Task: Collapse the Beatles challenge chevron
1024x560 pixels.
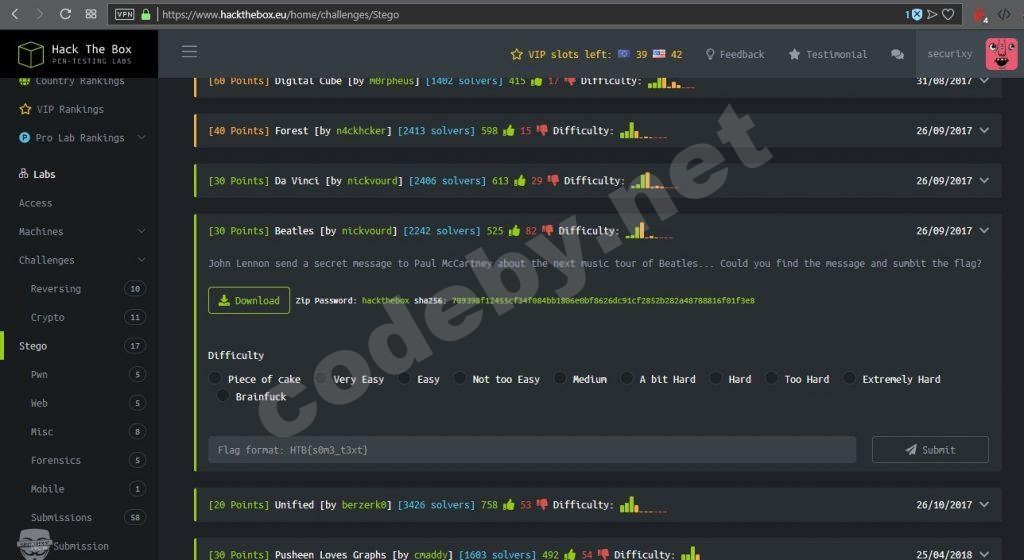Action: tap(984, 230)
